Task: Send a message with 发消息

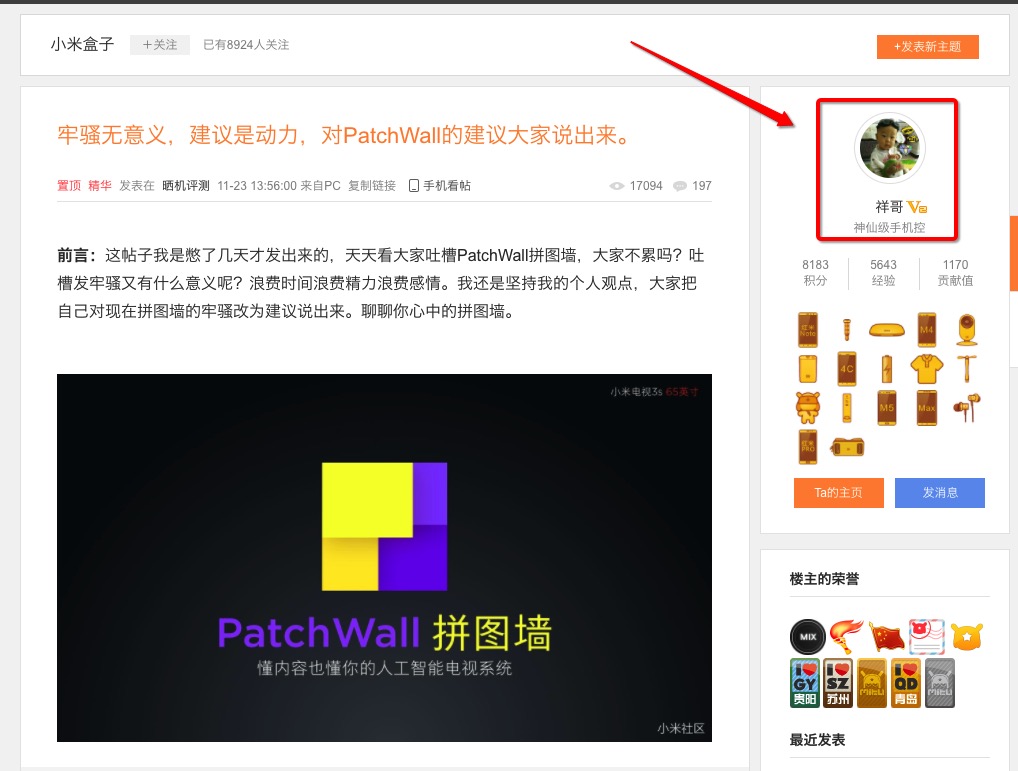Action: tap(940, 493)
